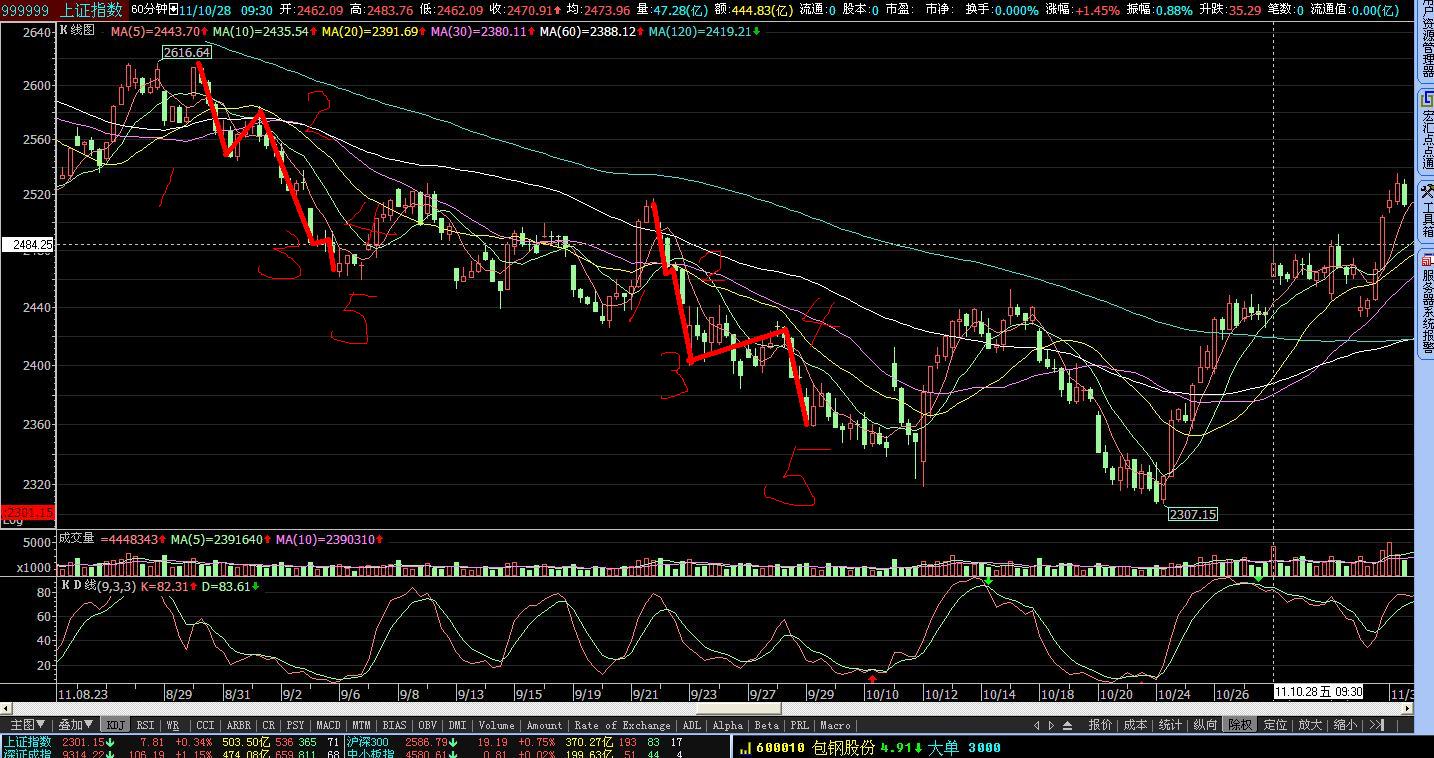Click the 999999 stock code in the header
Screen dimensions: 1434x758
click(x=26, y=10)
